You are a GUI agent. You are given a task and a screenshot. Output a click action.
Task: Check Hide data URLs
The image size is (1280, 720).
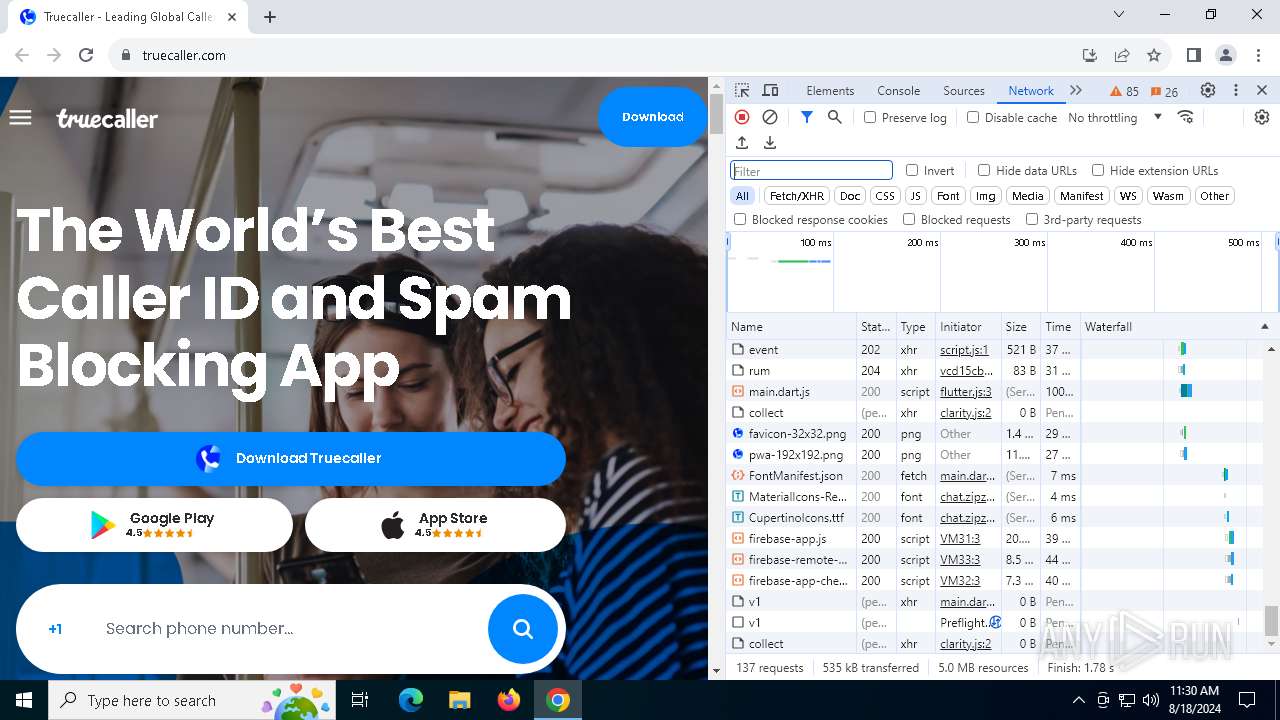[x=984, y=170]
